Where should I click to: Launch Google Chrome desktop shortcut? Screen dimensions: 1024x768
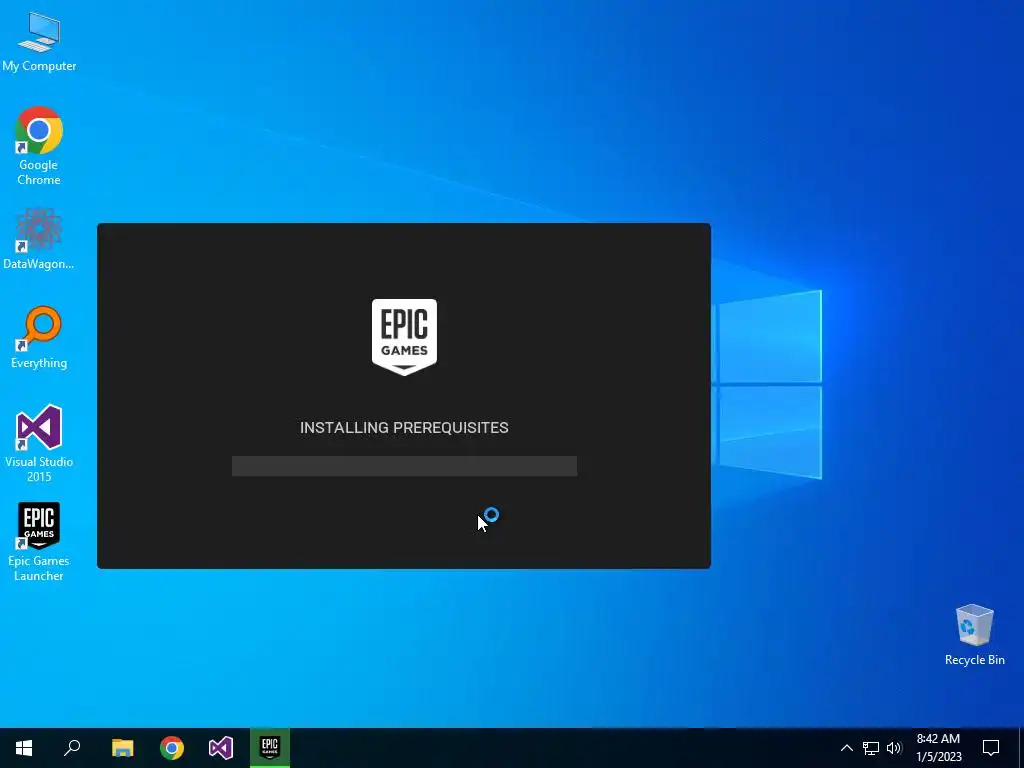39,146
